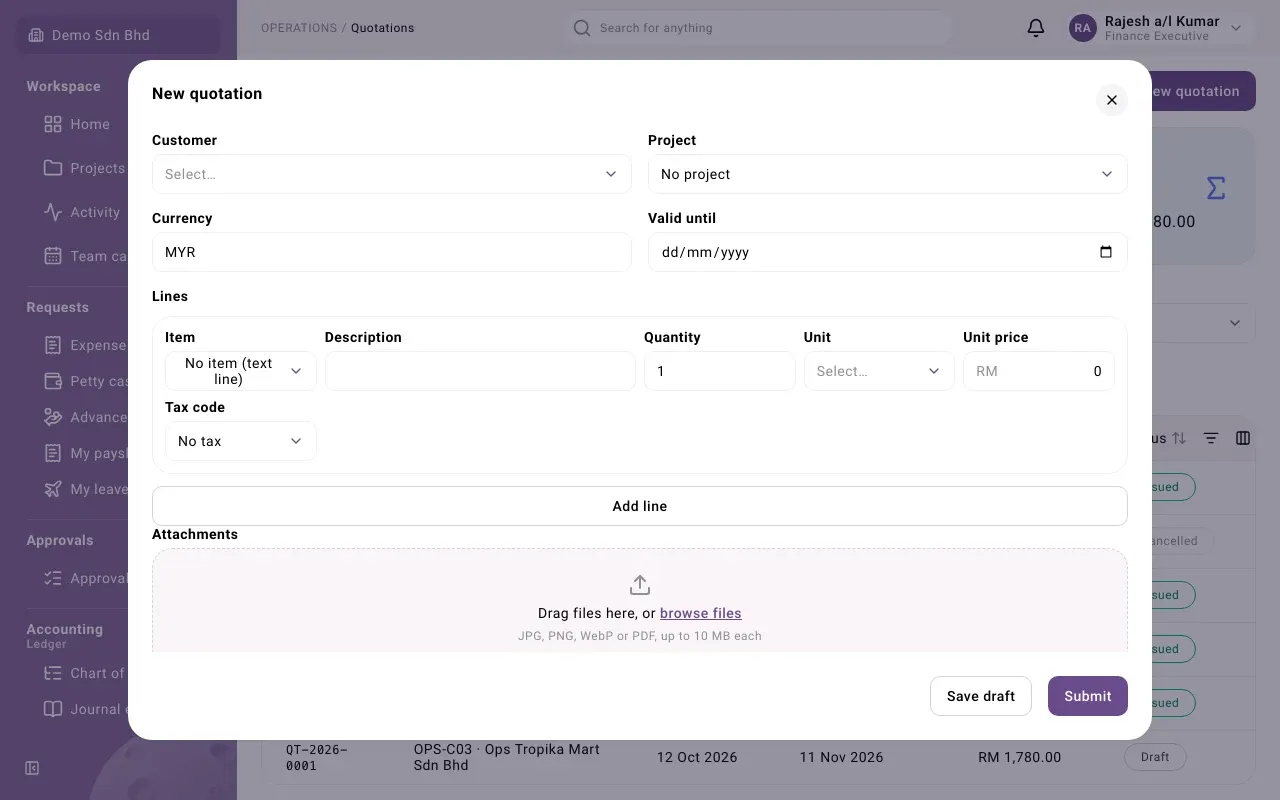Click the Home sidebar icon
The height and width of the screenshot is (800, 1280).
[53, 124]
